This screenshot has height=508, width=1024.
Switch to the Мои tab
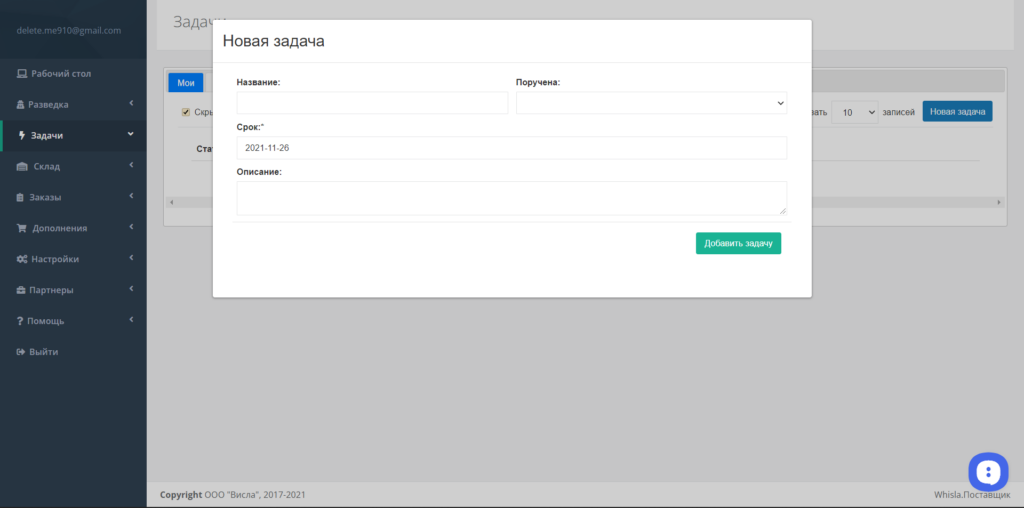tap(186, 83)
